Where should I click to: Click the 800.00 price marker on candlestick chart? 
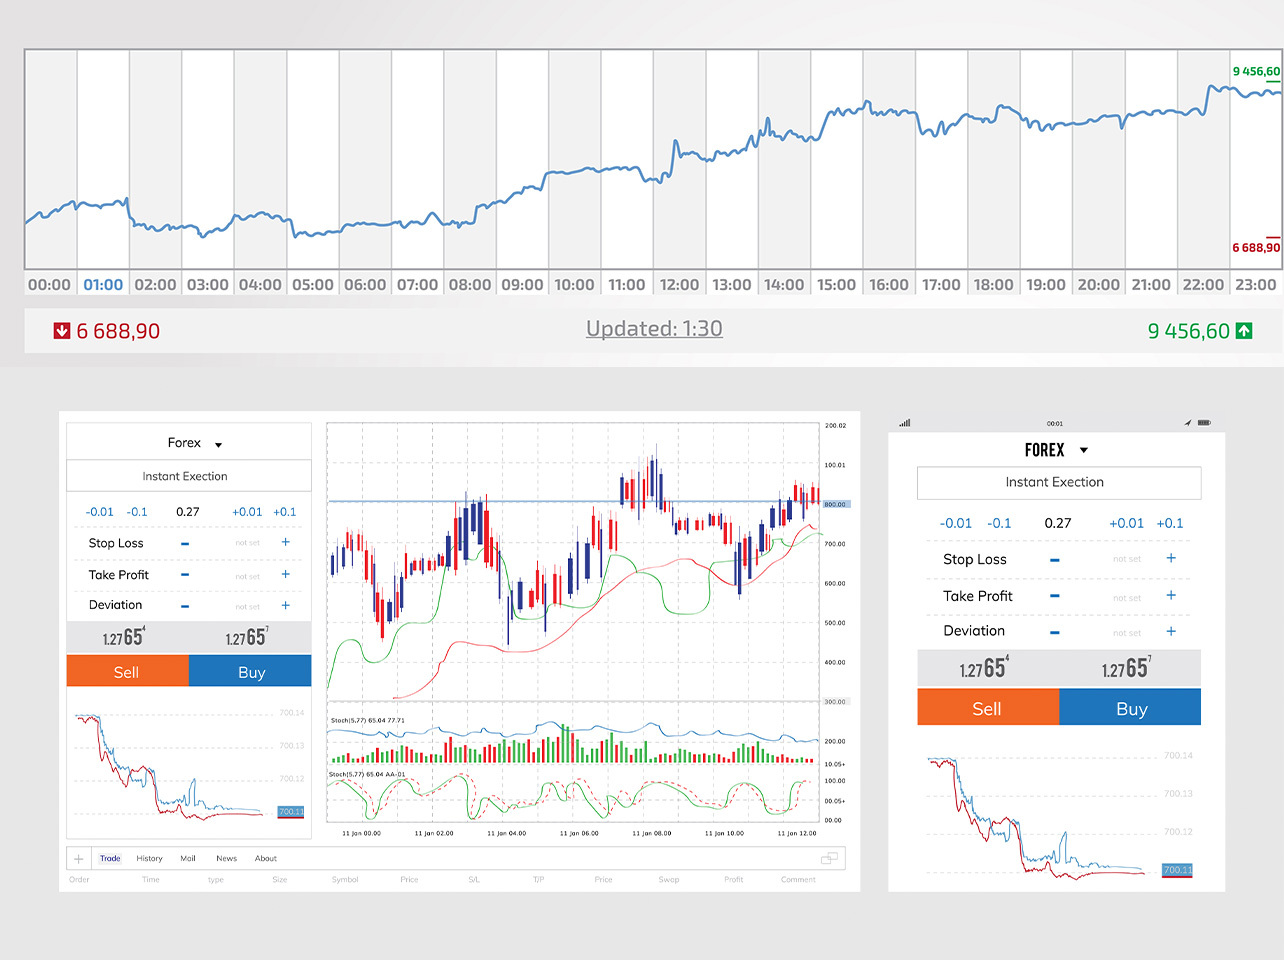[835, 504]
